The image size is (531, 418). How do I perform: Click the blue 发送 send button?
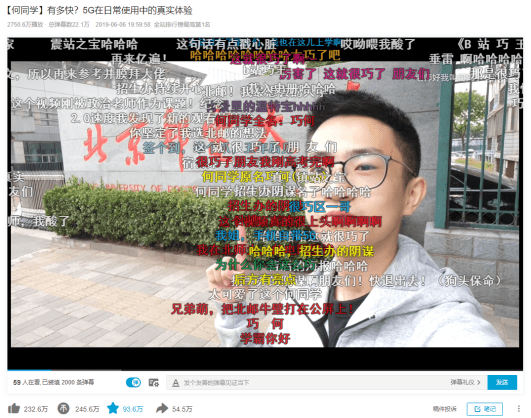click(x=502, y=382)
